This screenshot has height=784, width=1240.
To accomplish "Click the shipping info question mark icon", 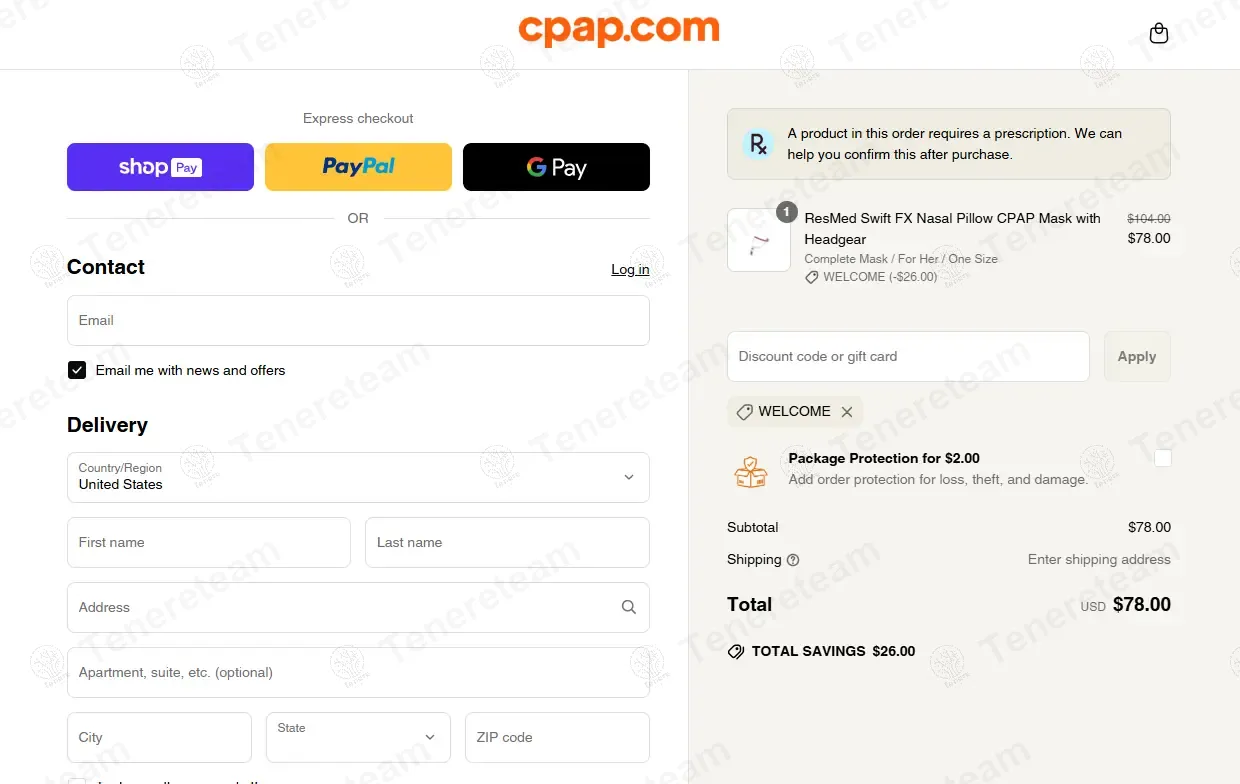I will coord(793,560).
